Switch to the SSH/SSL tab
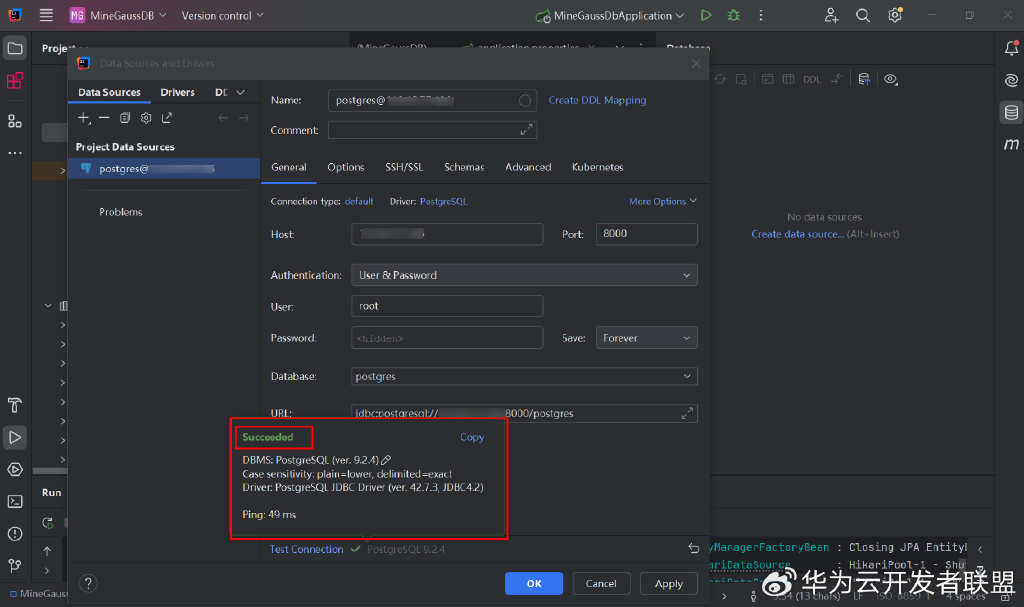The image size is (1024, 607). (x=404, y=167)
